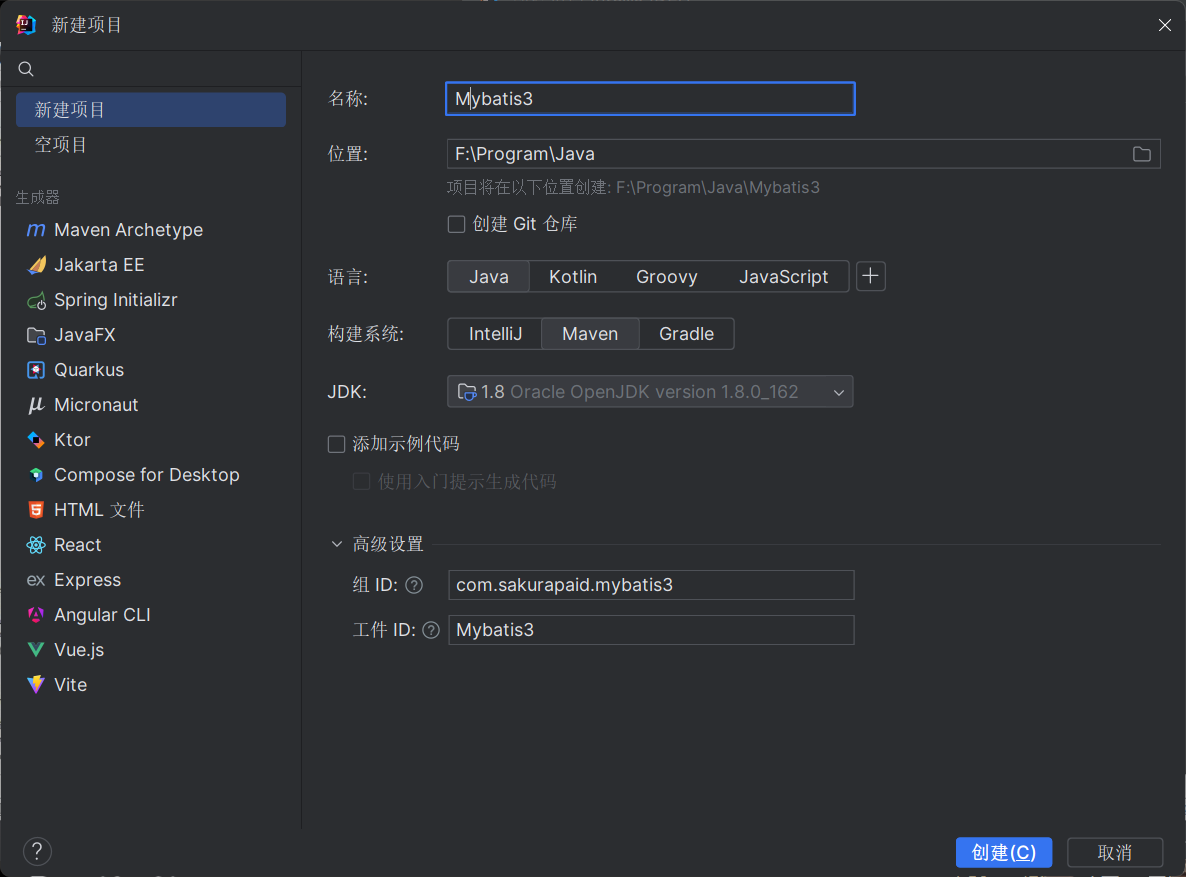Open dialog help question mark button
Viewport: 1186px width, 877px height.
tap(37, 851)
